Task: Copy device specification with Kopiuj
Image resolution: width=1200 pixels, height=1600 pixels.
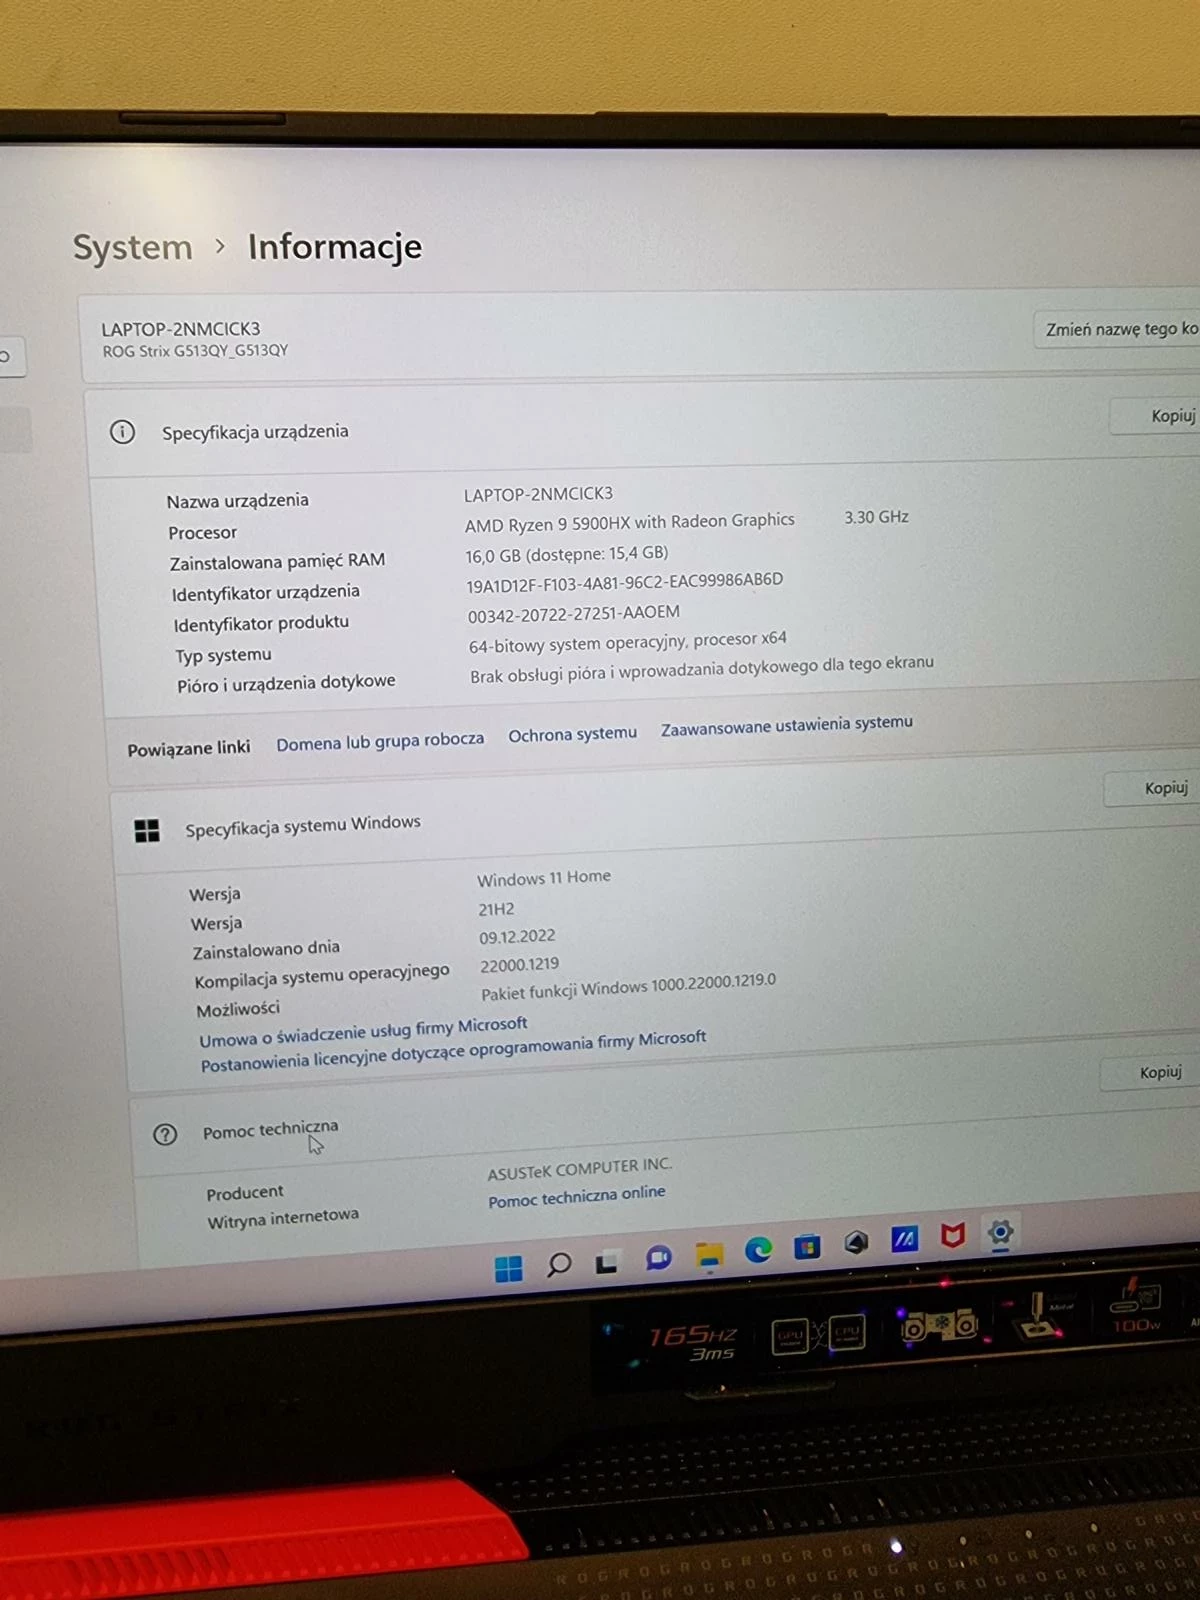Action: point(1157,416)
